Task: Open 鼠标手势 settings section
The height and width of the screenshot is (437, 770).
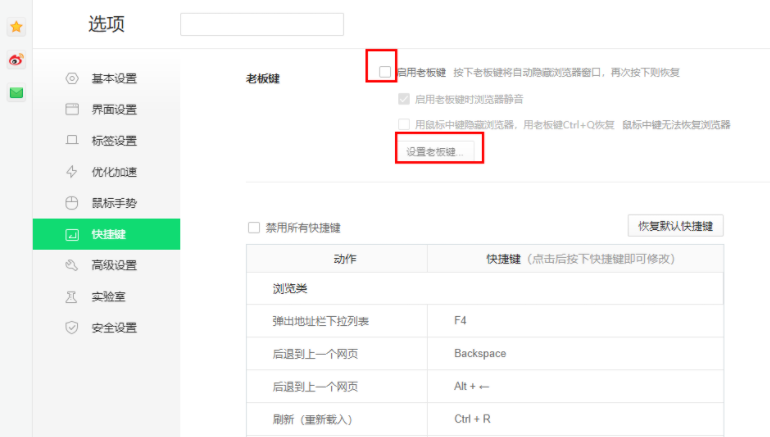Action: click(x=107, y=203)
